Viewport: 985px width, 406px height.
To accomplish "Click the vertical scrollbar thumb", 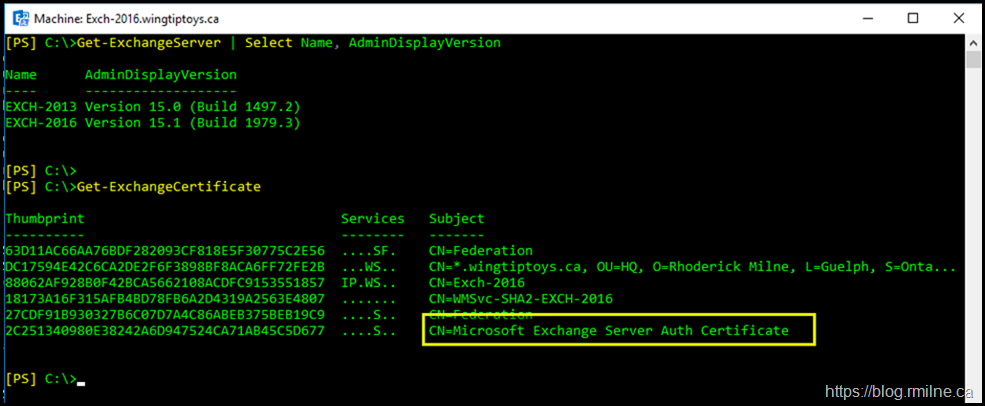I will coord(974,59).
